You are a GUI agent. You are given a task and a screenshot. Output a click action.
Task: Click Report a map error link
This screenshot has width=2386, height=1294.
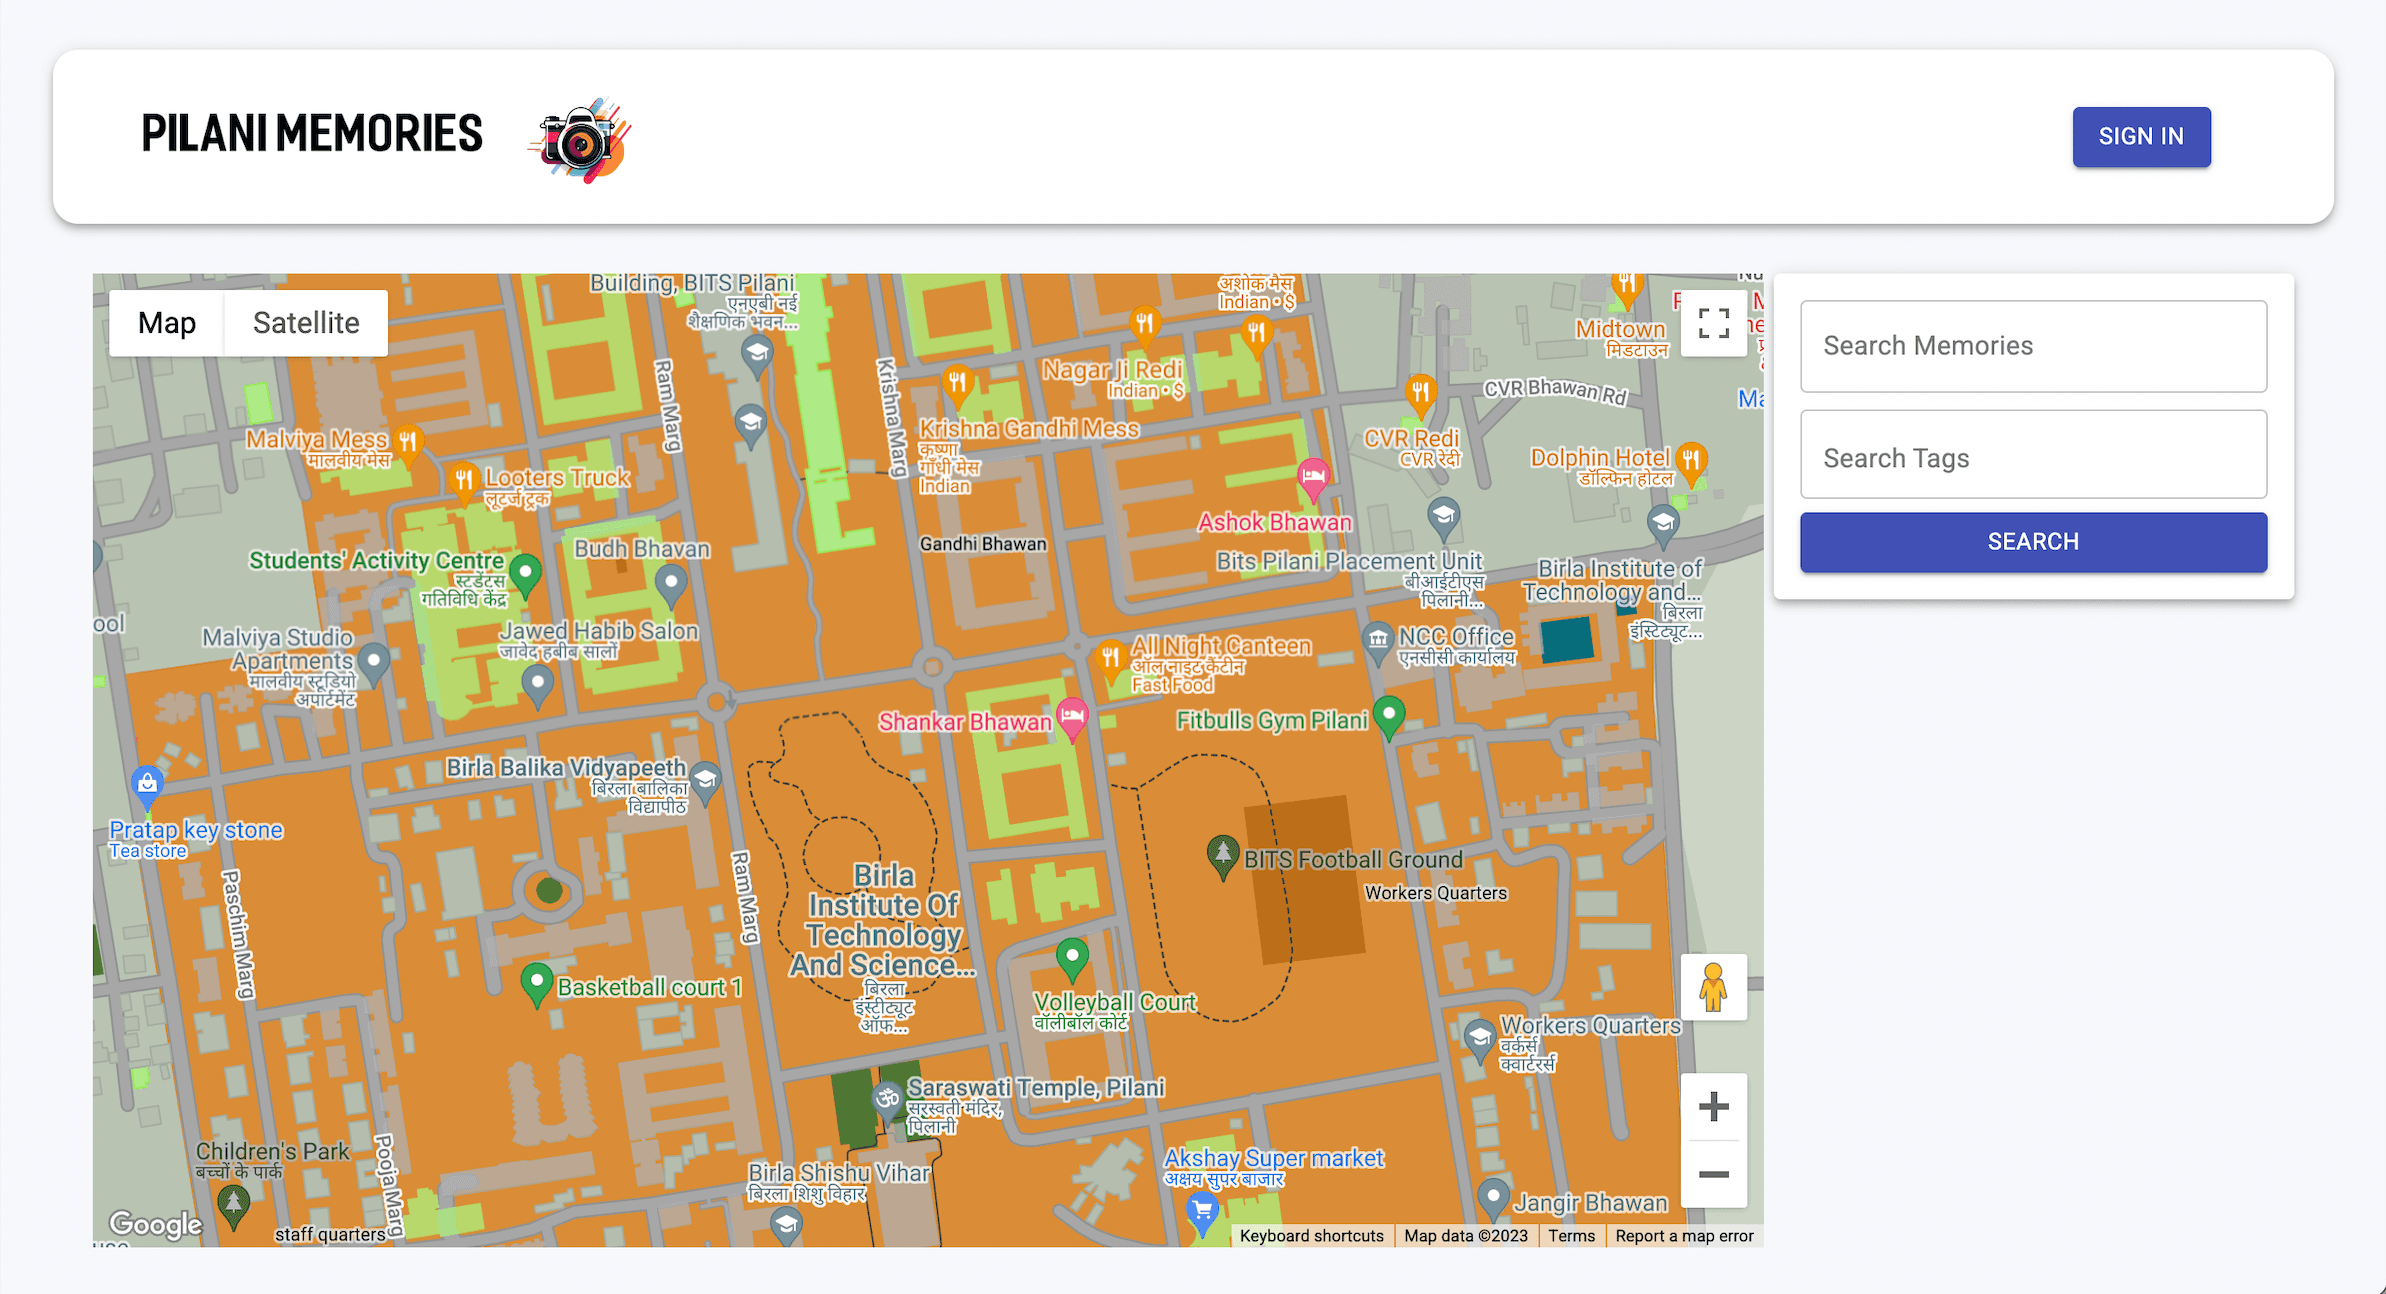tap(1684, 1236)
